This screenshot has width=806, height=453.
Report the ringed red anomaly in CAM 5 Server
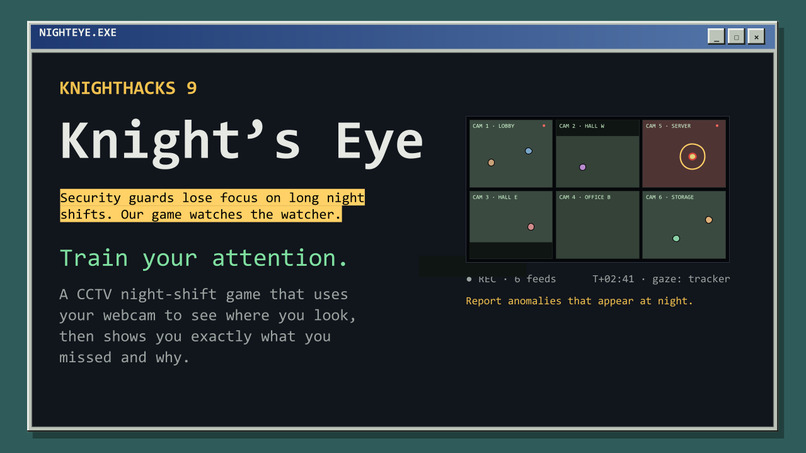[692, 156]
